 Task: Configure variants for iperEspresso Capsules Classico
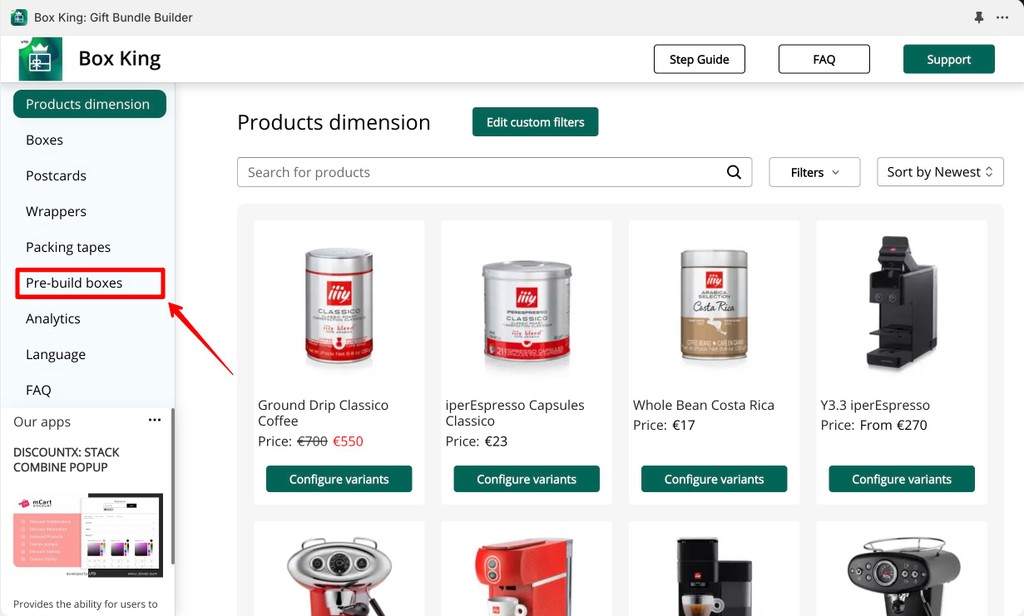[x=526, y=479]
